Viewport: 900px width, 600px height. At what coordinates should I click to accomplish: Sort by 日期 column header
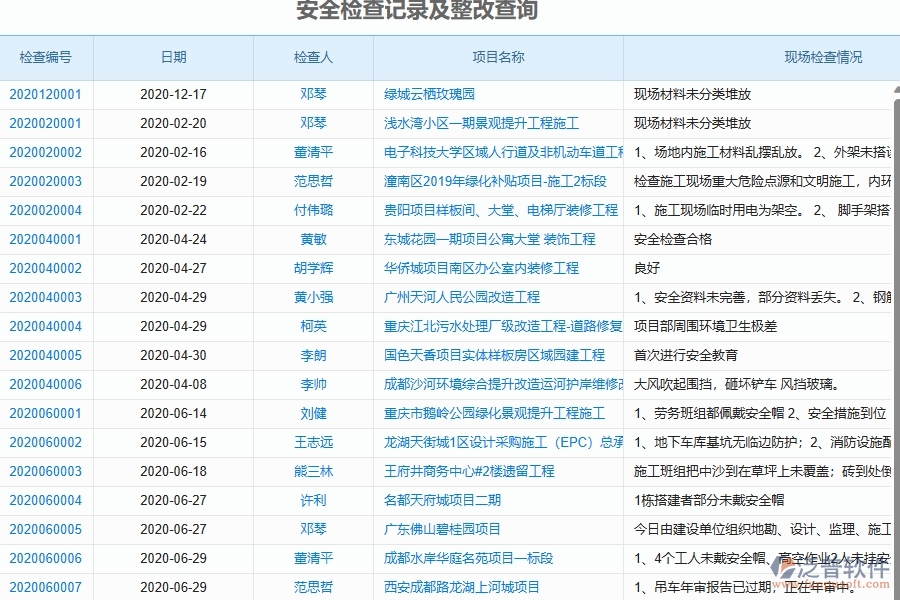[172, 57]
